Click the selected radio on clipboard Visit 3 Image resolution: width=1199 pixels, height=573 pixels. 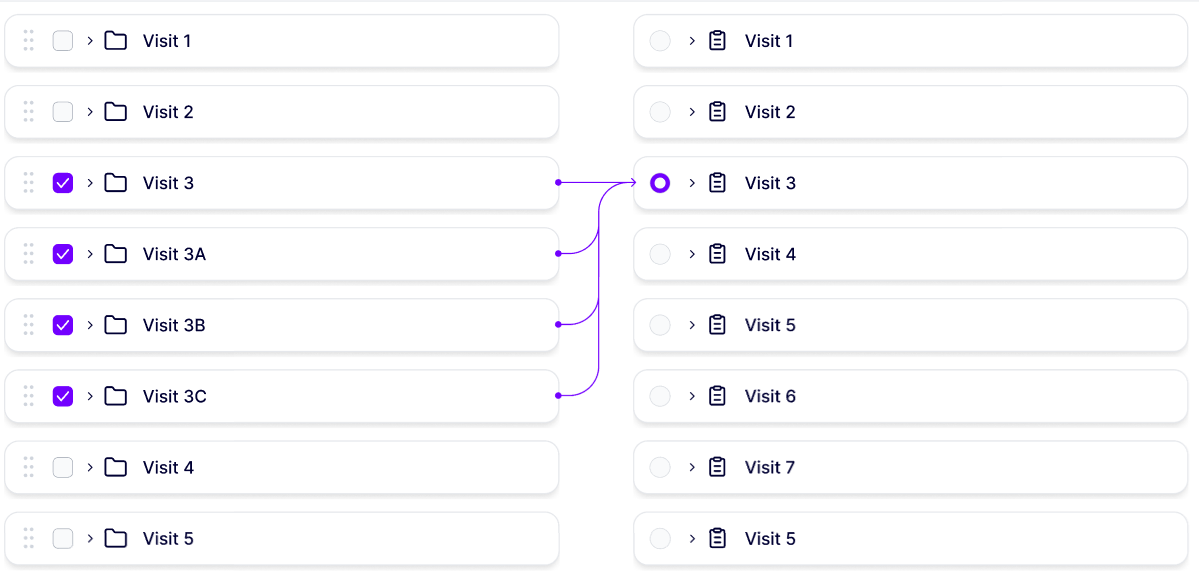pyautogui.click(x=660, y=183)
